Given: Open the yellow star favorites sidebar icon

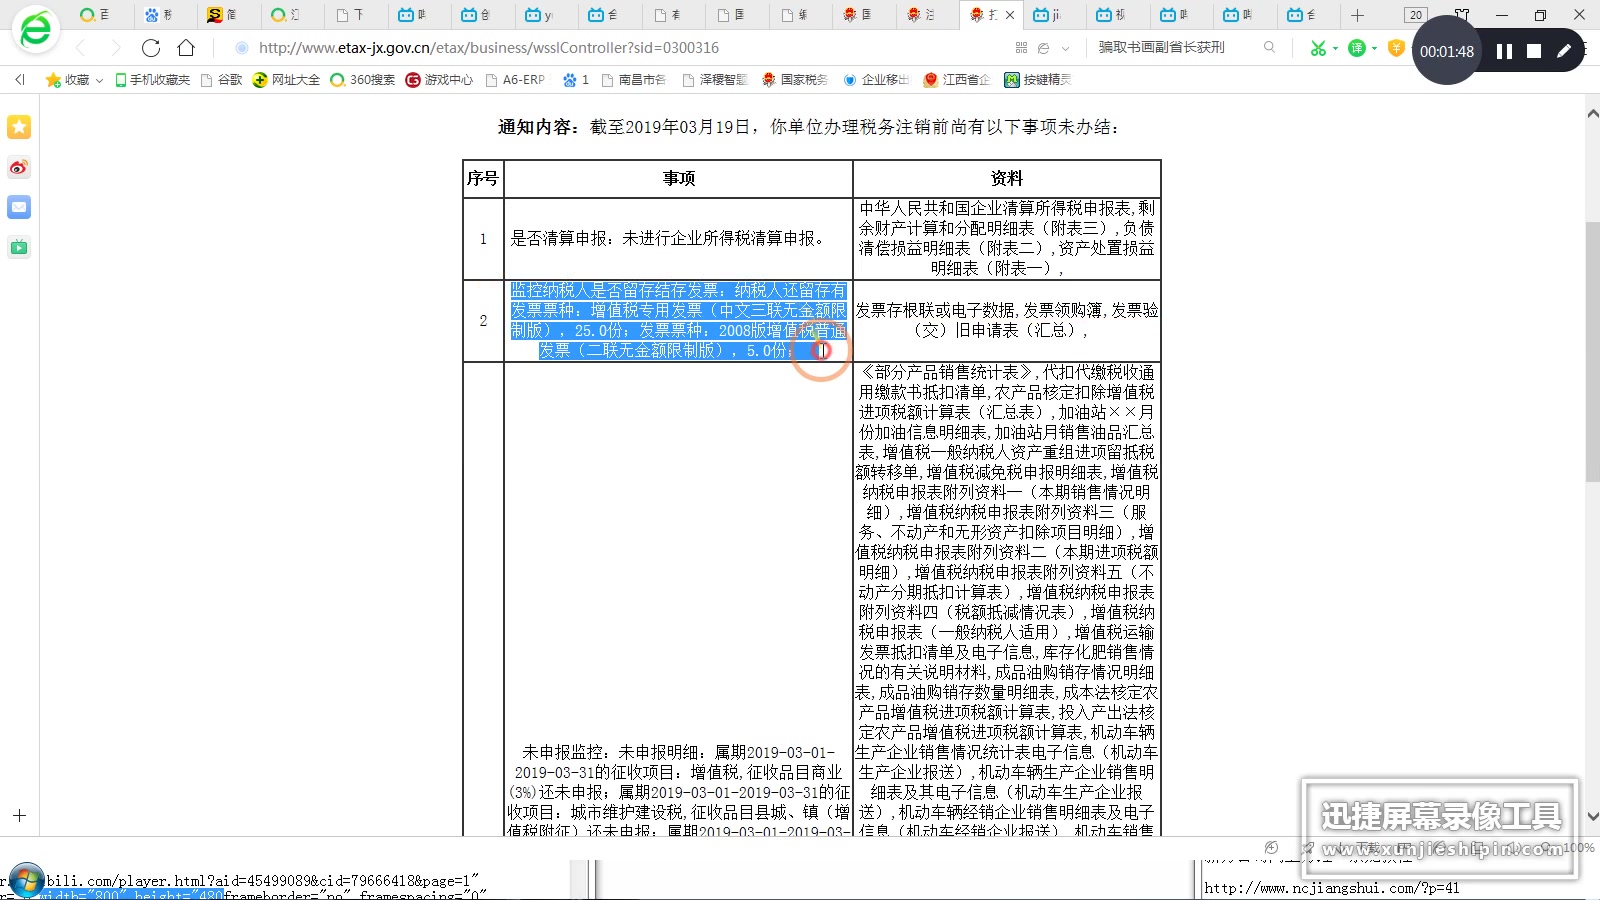Looking at the screenshot, I should pyautogui.click(x=19, y=127).
